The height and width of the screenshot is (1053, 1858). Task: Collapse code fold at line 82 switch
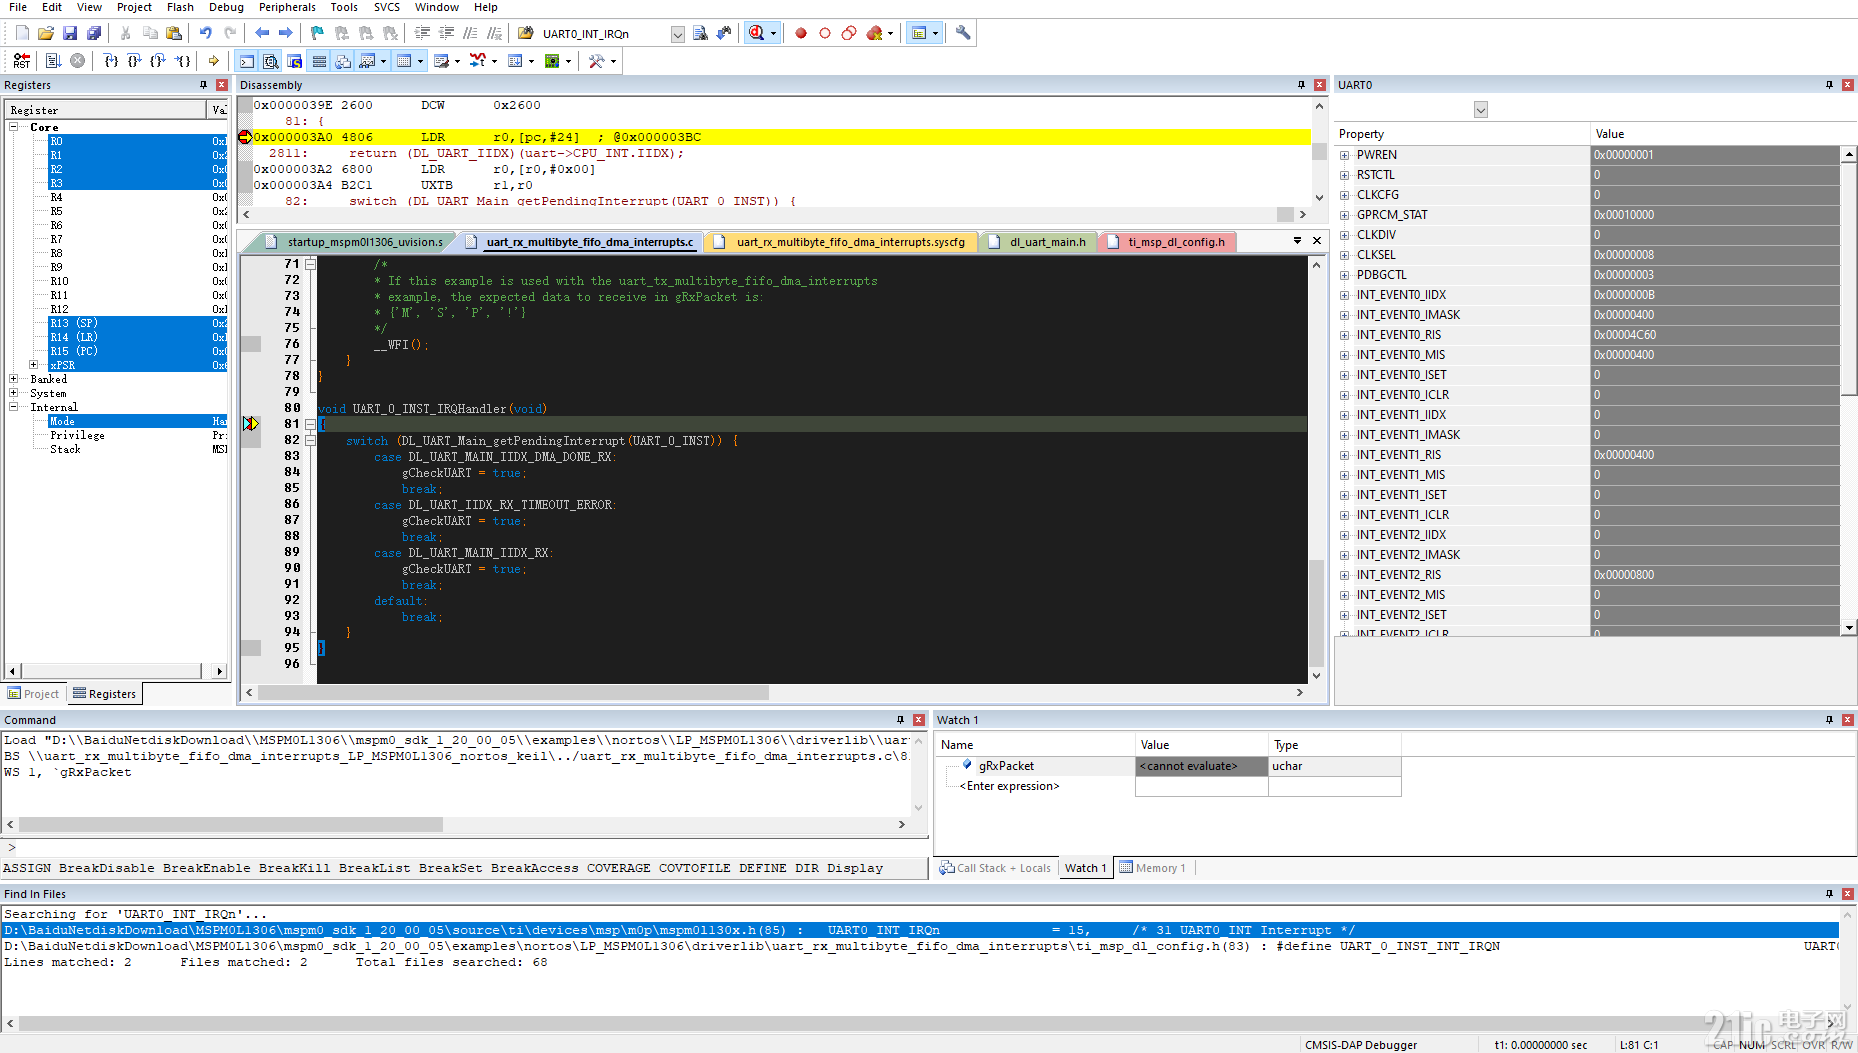point(311,440)
